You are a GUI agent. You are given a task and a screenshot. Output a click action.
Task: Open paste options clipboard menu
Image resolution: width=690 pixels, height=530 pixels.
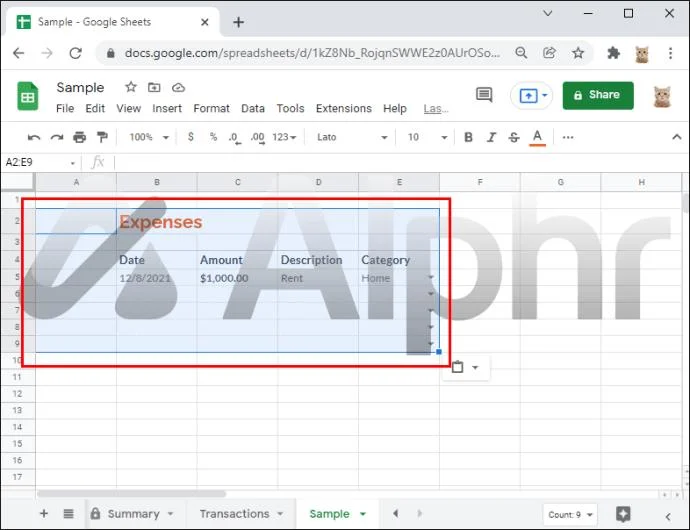(x=465, y=367)
